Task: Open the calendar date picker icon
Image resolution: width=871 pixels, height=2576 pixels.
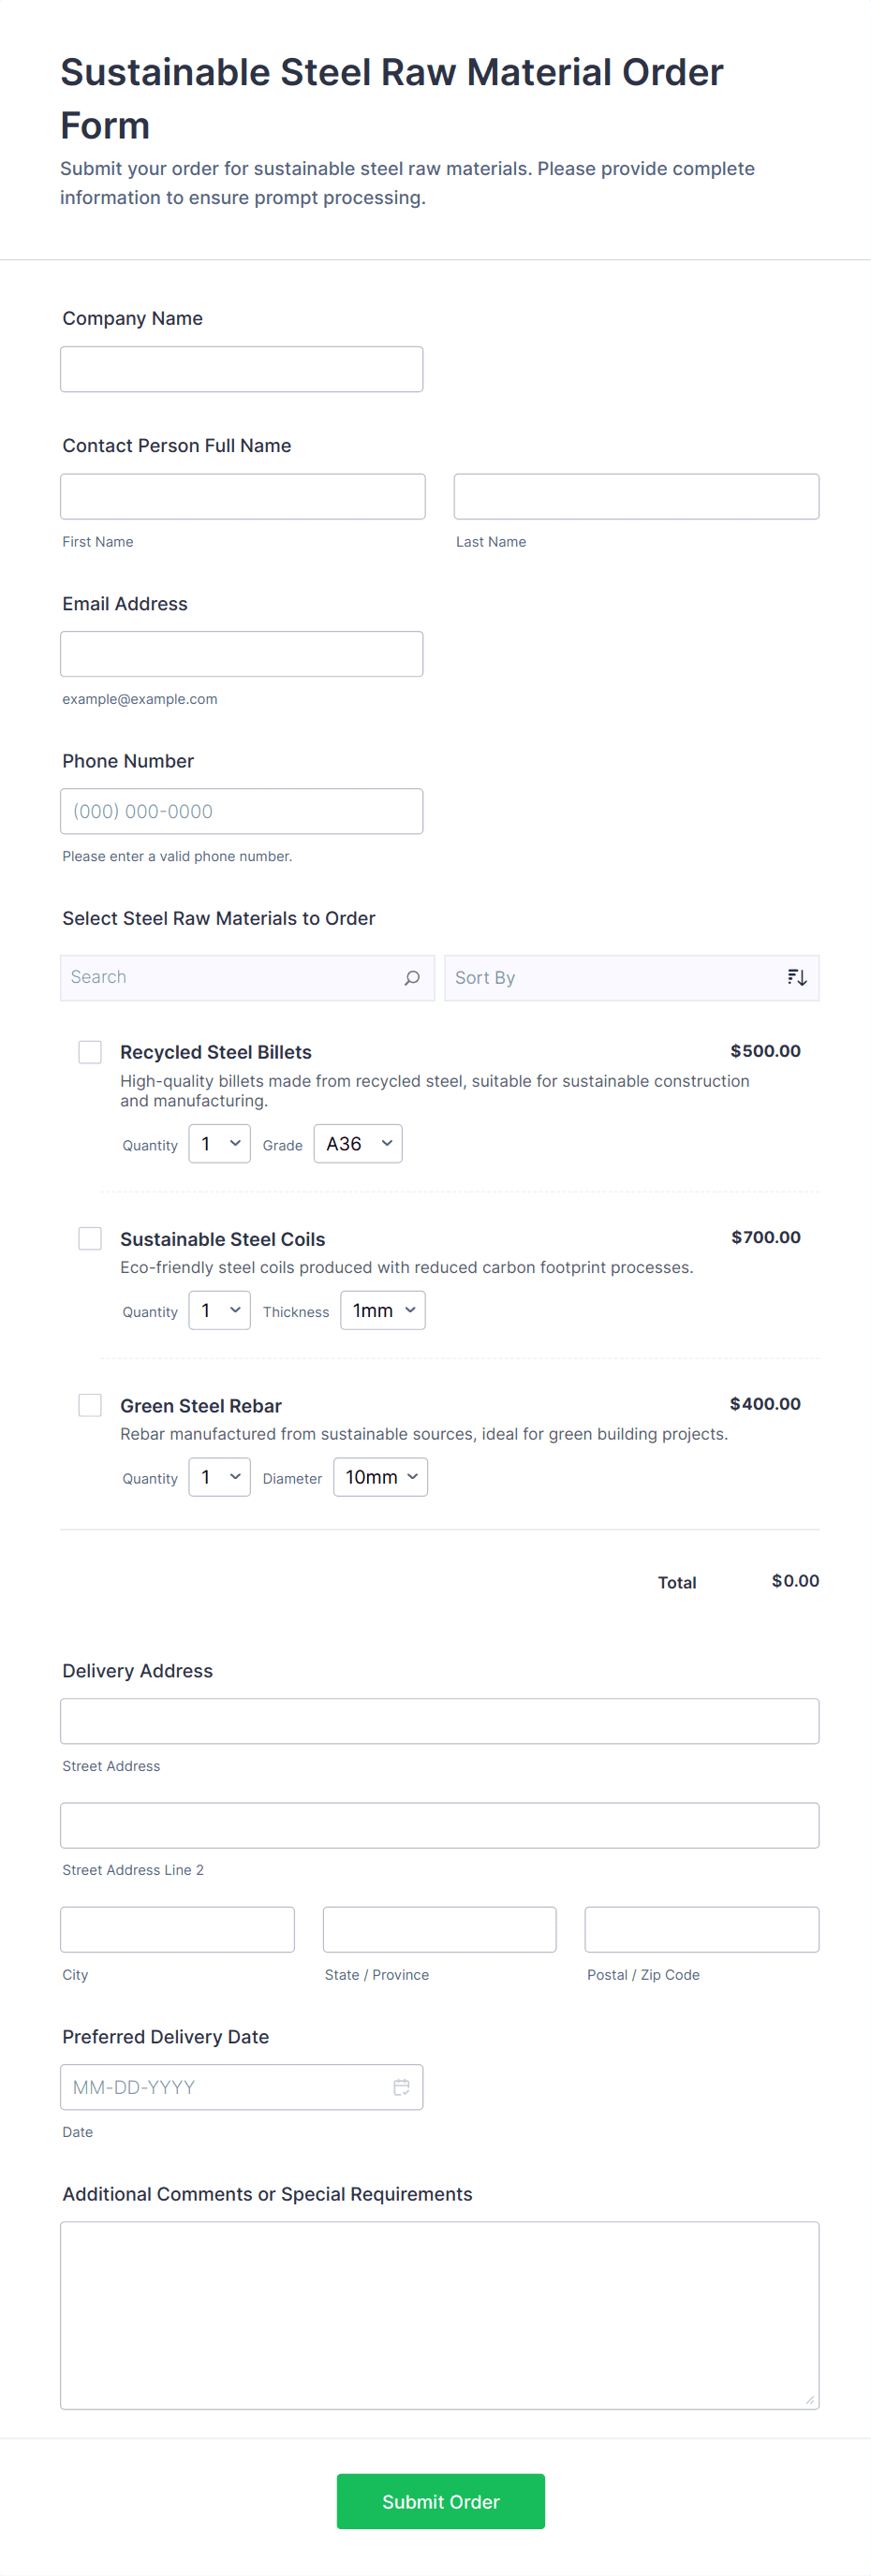Action: pos(401,2087)
